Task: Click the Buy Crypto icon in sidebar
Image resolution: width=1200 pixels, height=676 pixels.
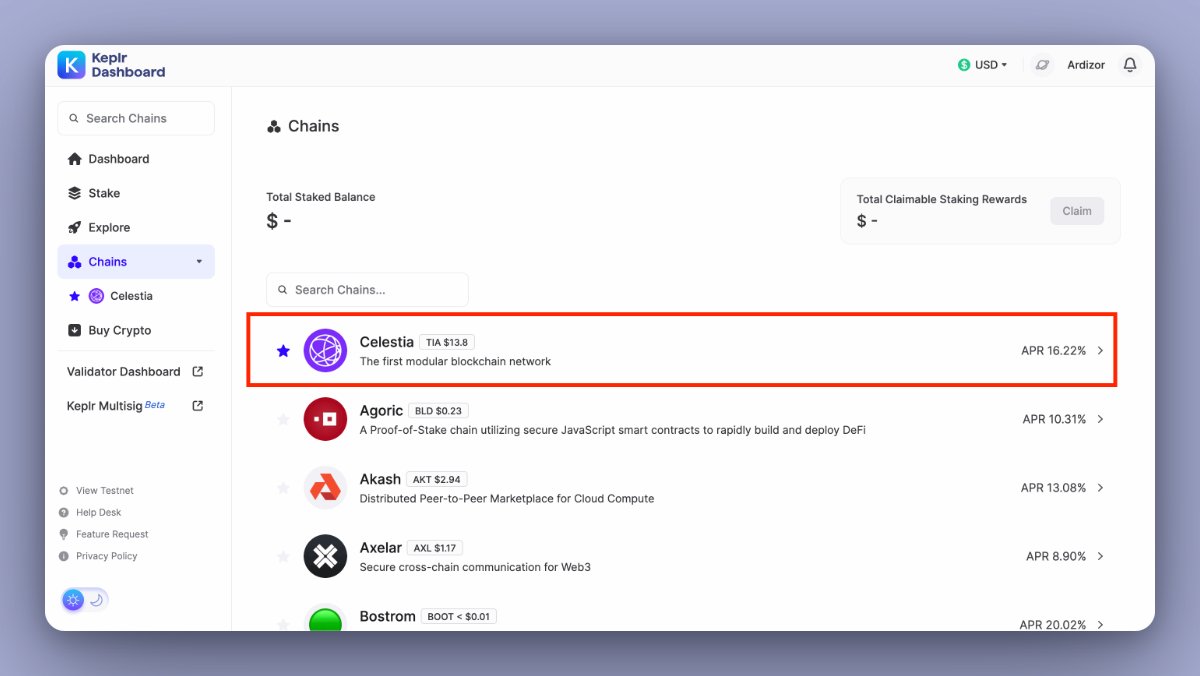Action: (x=74, y=330)
